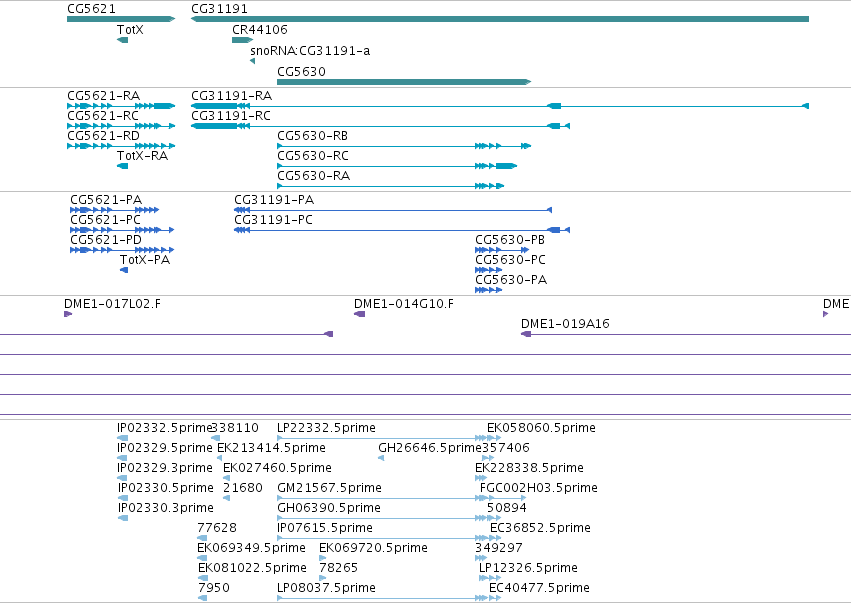The width and height of the screenshot is (851, 603).
Task: Select the DME1-017L02.F clone marker
Action: tap(68, 314)
